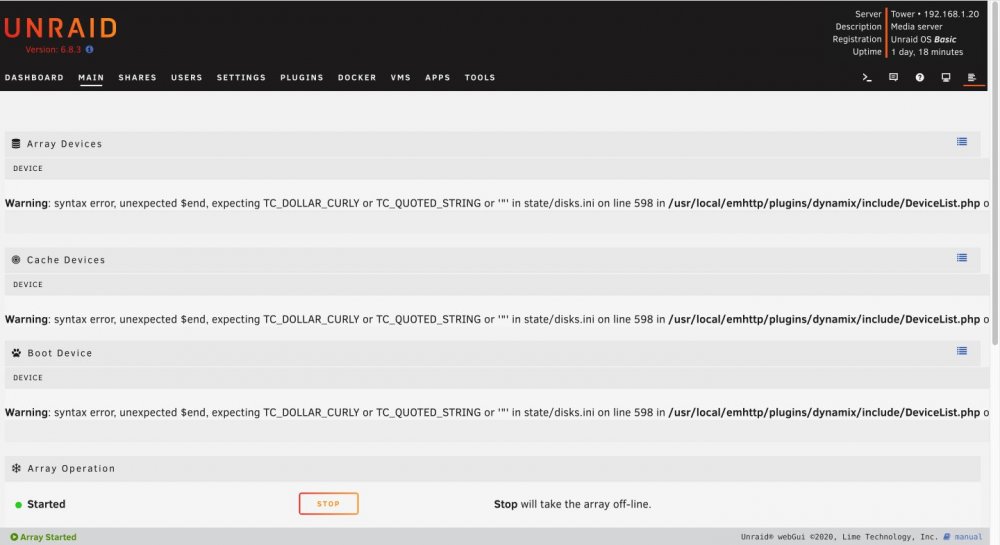Click the Cache Devices section title
1000x545 pixels.
point(66,259)
